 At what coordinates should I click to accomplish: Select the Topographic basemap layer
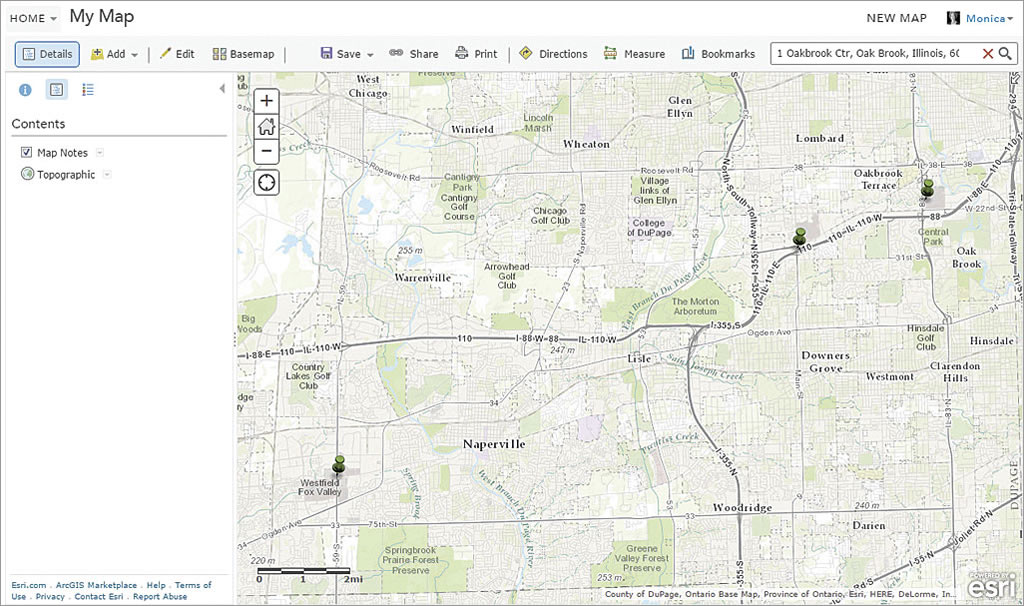[66, 174]
